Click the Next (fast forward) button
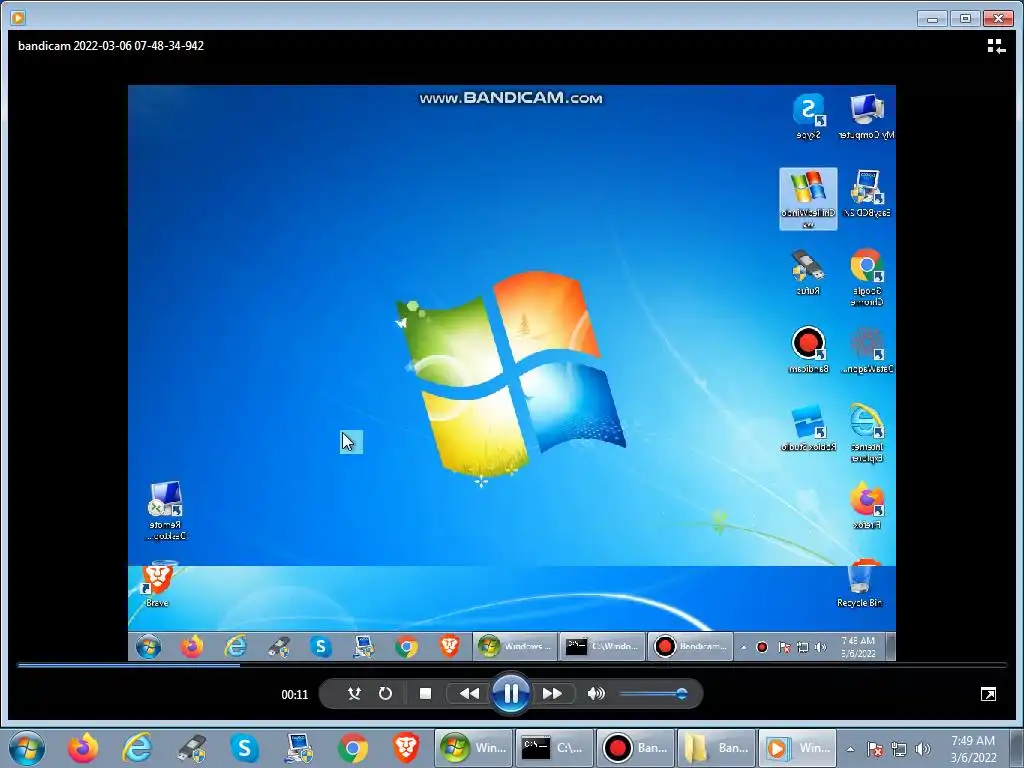This screenshot has height=768, width=1024. [552, 694]
